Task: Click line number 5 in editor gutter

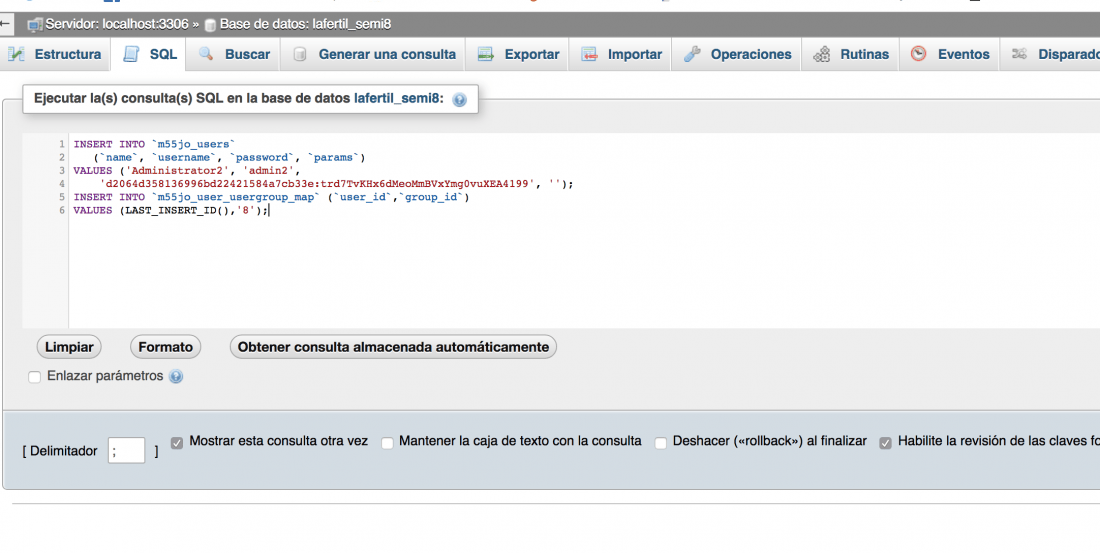Action: point(62,197)
